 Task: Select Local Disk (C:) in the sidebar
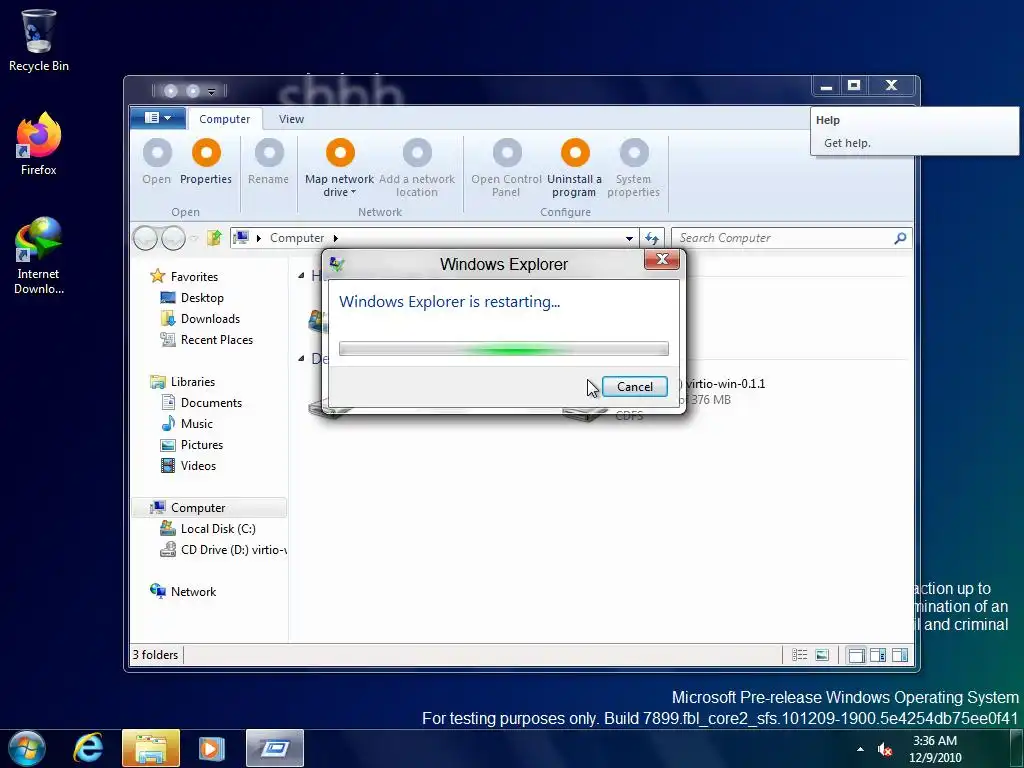pyautogui.click(x=217, y=528)
